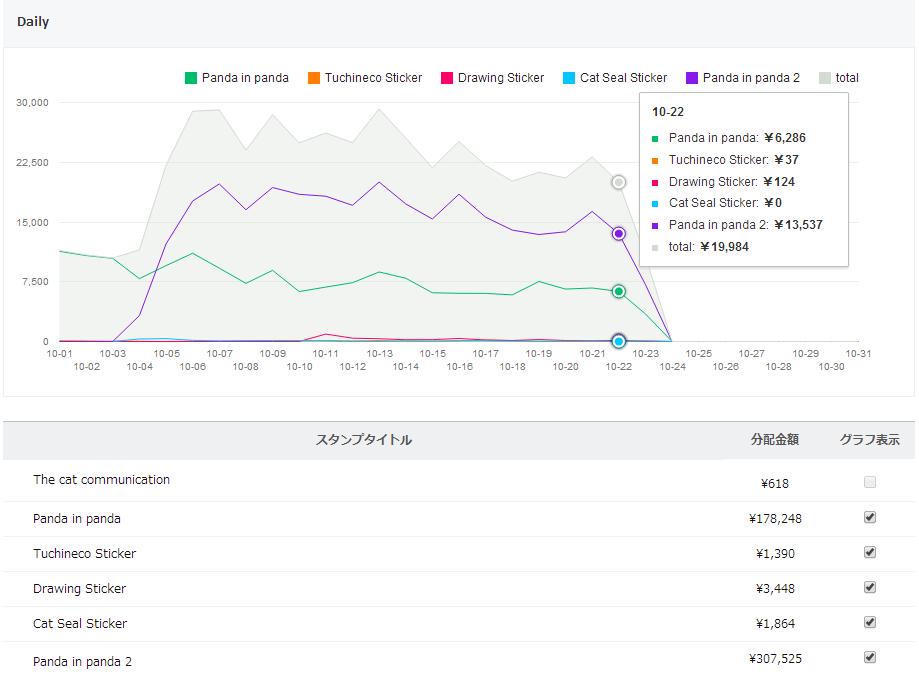
Task: Click the blue Cat Seal Sticker legend swatch
Action: (x=569, y=78)
